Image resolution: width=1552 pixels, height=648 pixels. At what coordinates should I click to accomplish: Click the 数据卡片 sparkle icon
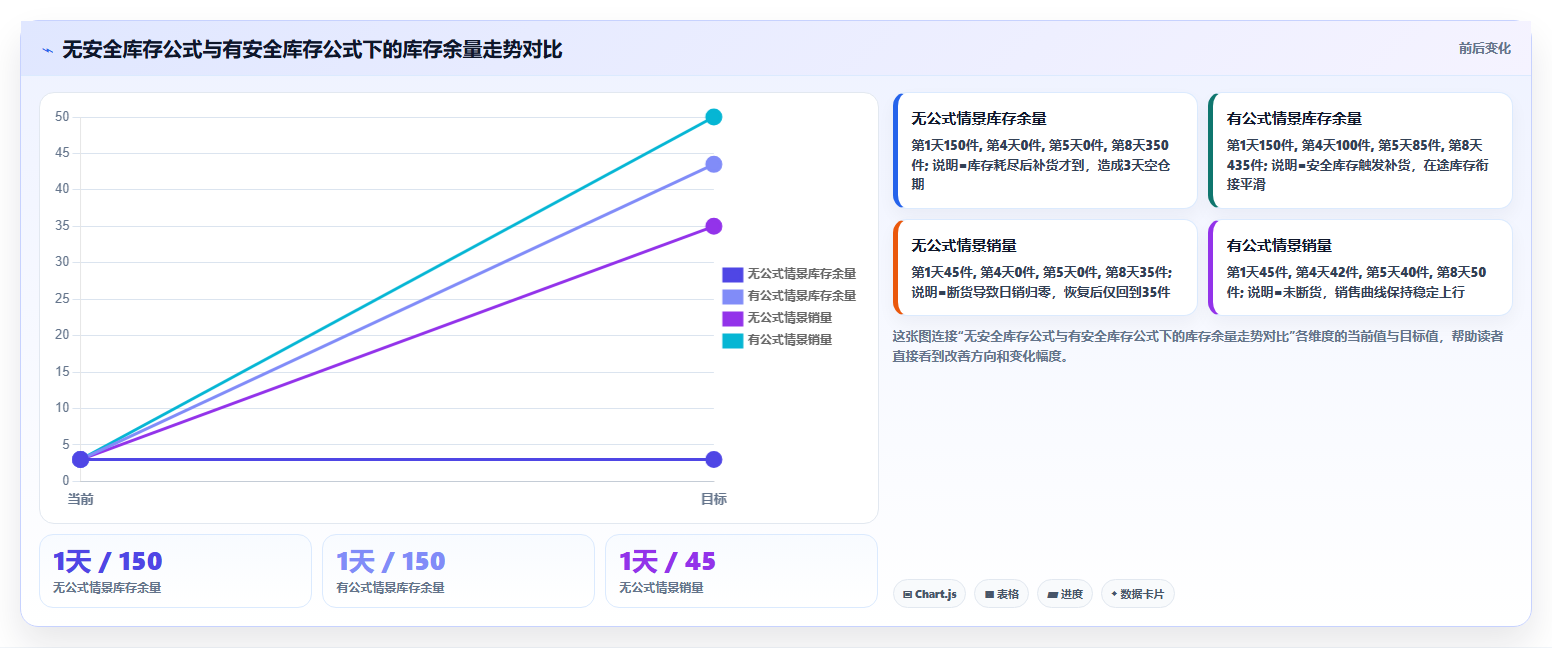[1114, 594]
